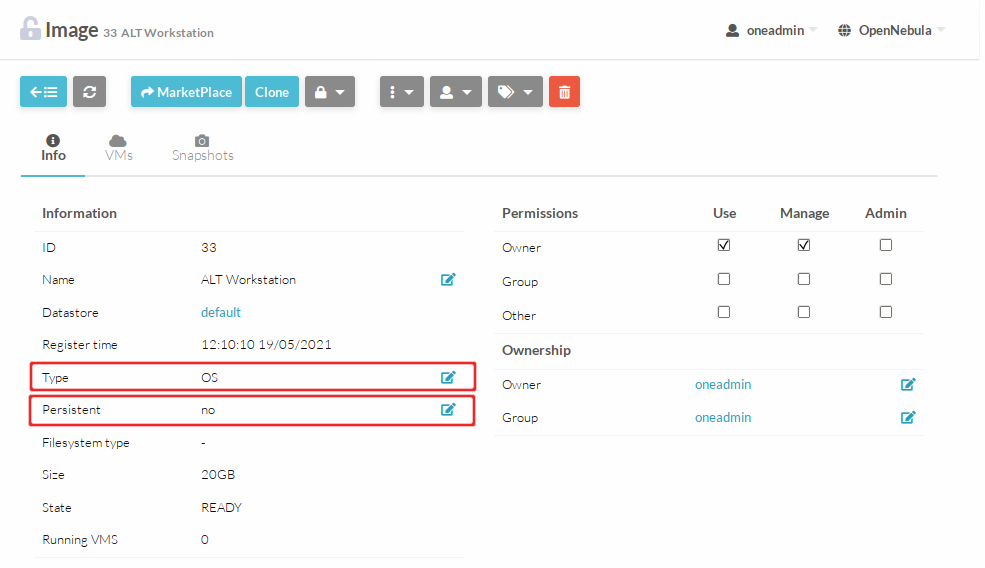
Task: Expand the OpenNebula zone menu
Action: [x=891, y=30]
